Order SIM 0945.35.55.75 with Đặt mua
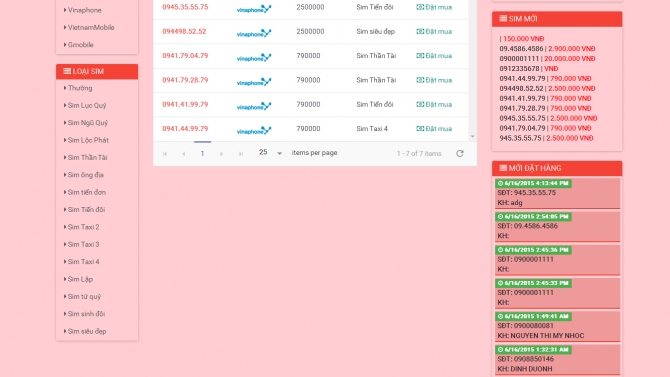The image size is (670, 377). [x=434, y=7]
